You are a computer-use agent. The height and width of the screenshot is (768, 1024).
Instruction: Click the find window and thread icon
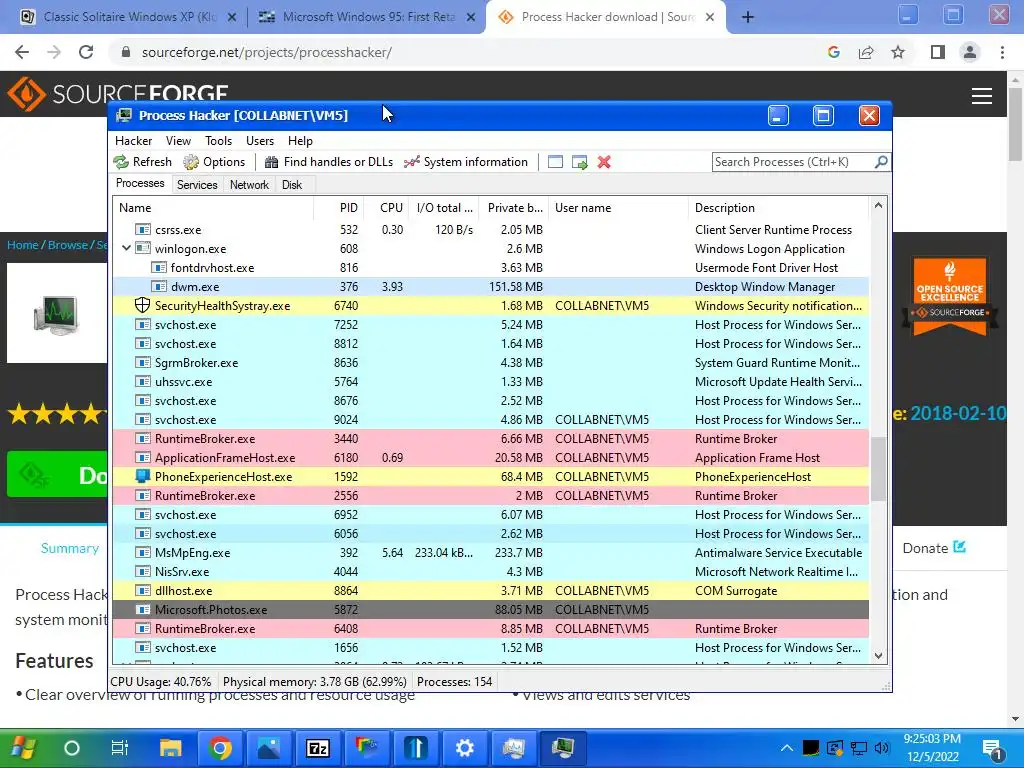point(579,162)
